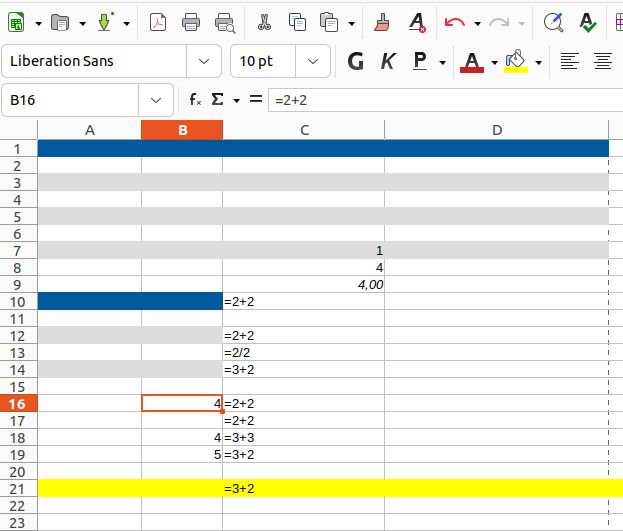Click cell C17 with =2+2
Viewport: 623px width, 531px height.
click(x=304, y=421)
